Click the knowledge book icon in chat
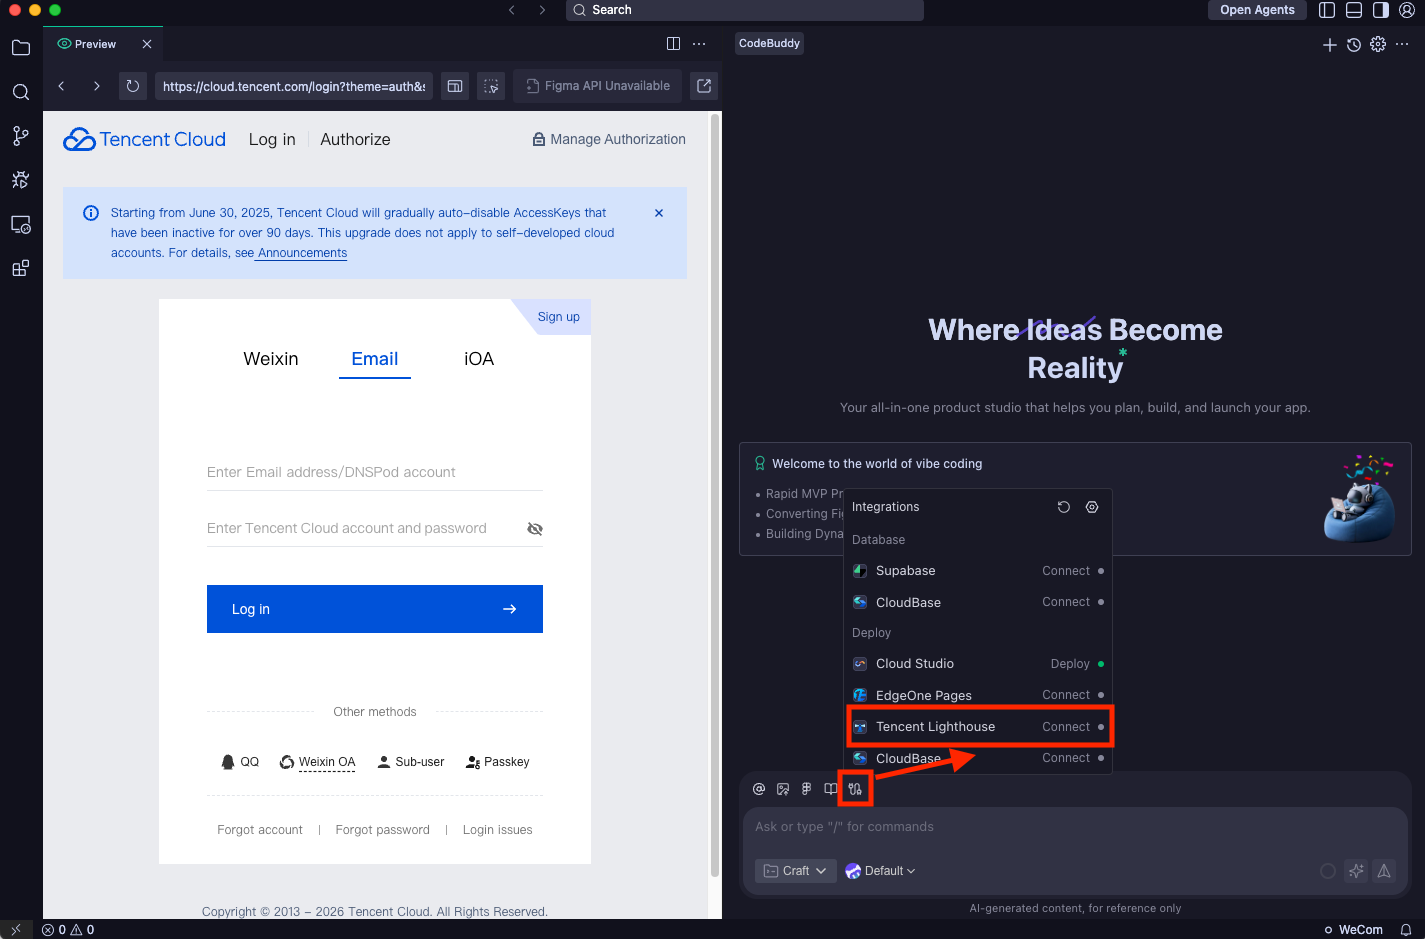This screenshot has height=939, width=1425. tap(831, 789)
